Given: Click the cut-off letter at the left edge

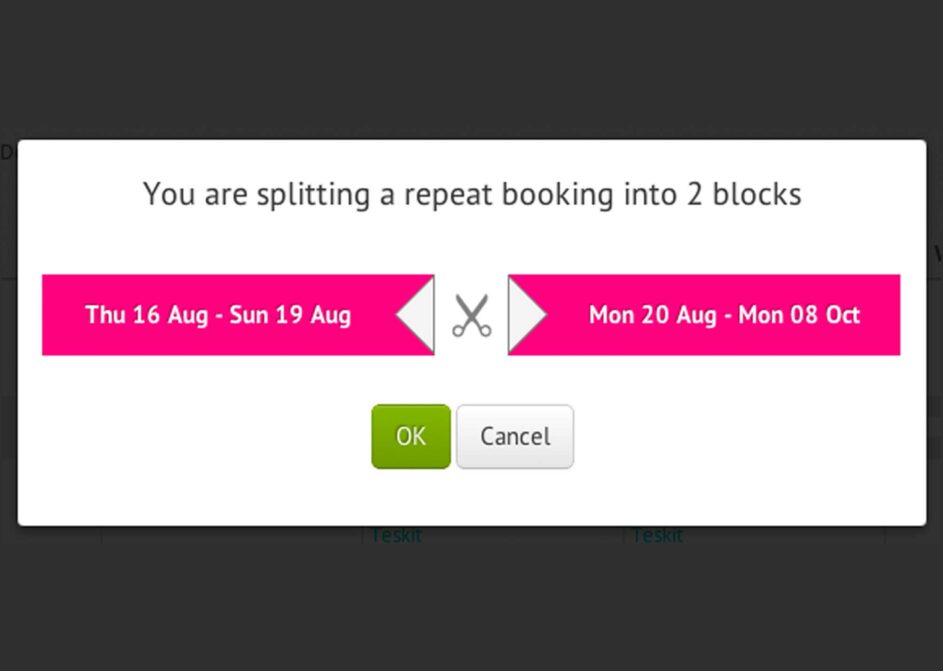Looking at the screenshot, I should (6, 153).
